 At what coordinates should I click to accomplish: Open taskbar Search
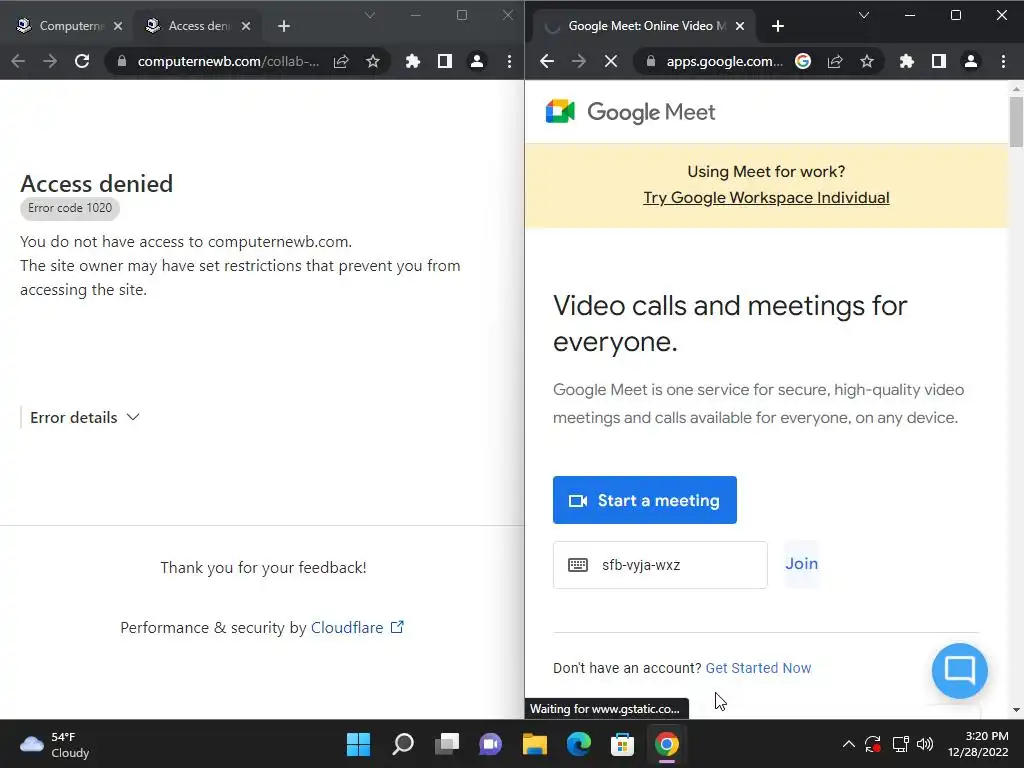tap(403, 744)
